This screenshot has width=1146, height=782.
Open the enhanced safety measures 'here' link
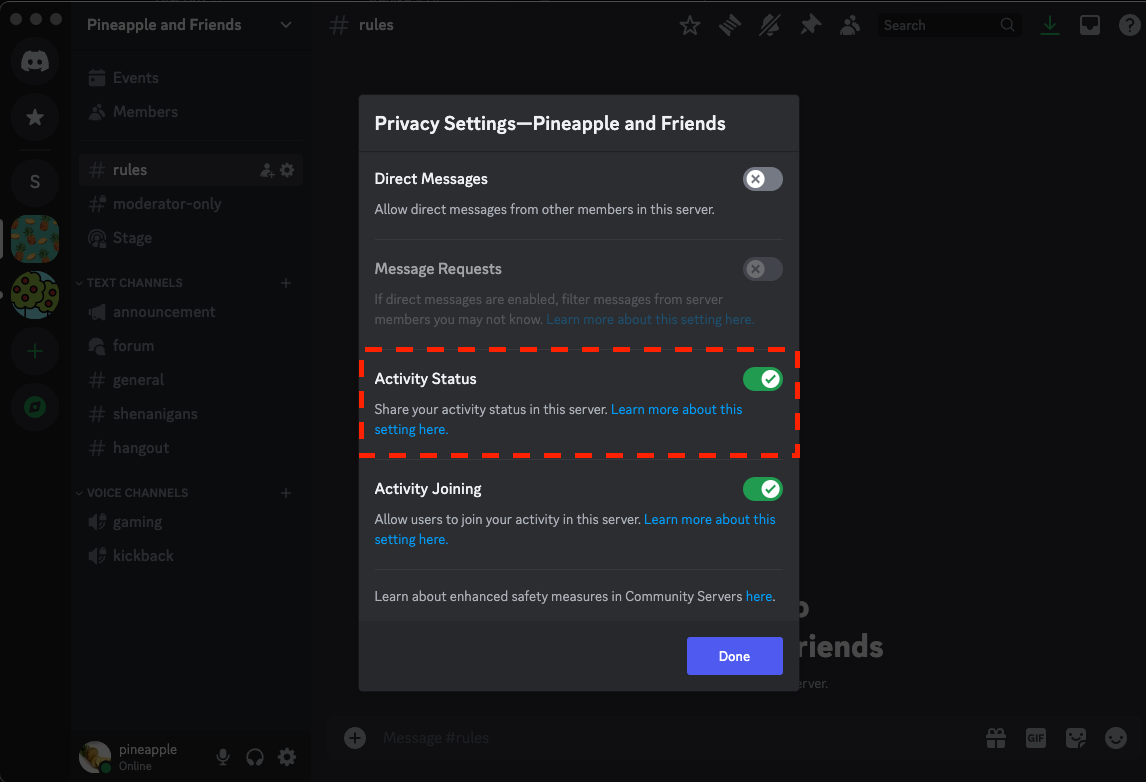click(758, 596)
